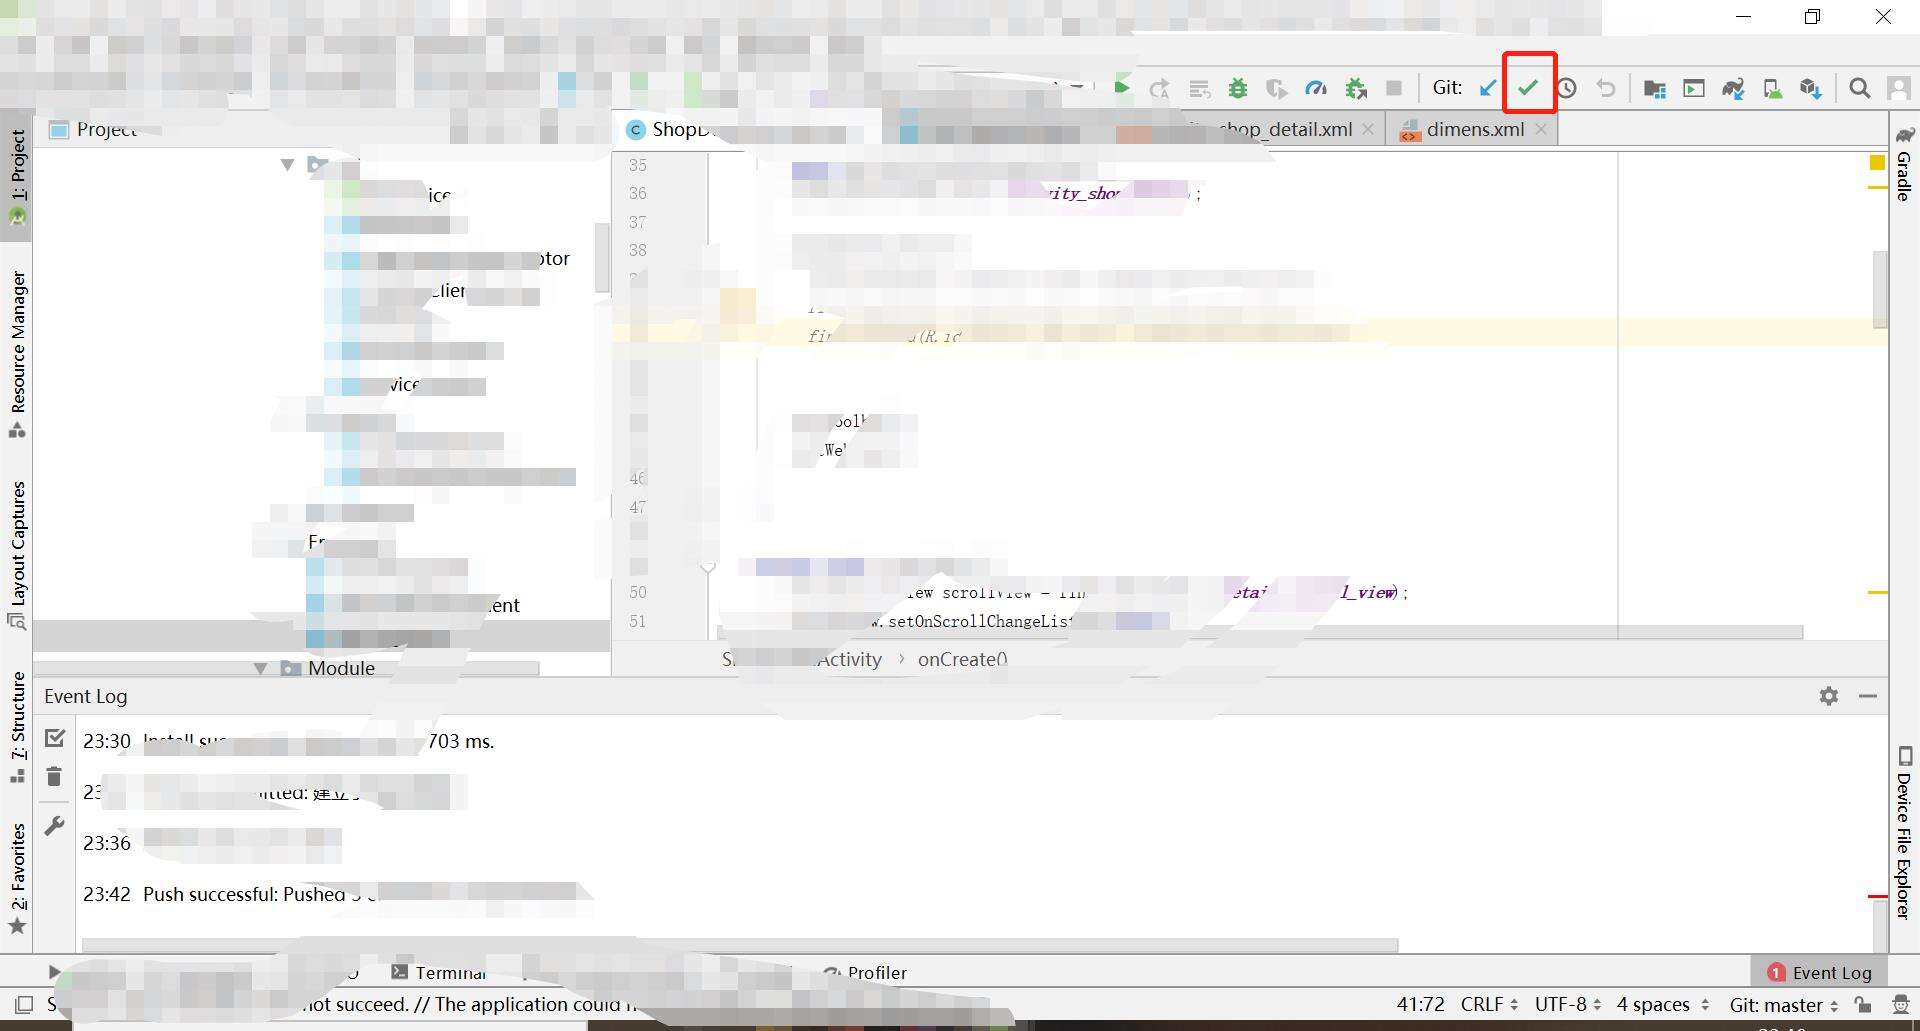Click the Event Log horizontal scrollbar
This screenshot has height=1031, width=1920.
[740, 945]
